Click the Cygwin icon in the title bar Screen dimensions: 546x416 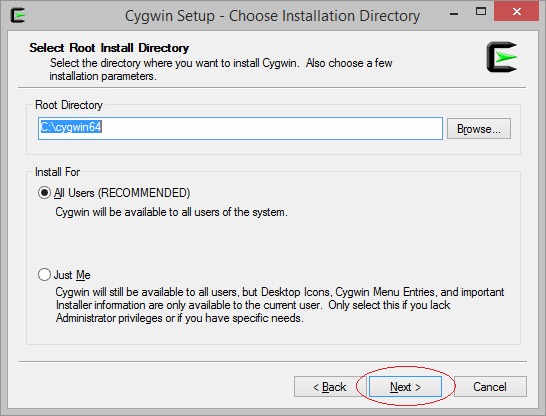pyautogui.click(x=18, y=15)
